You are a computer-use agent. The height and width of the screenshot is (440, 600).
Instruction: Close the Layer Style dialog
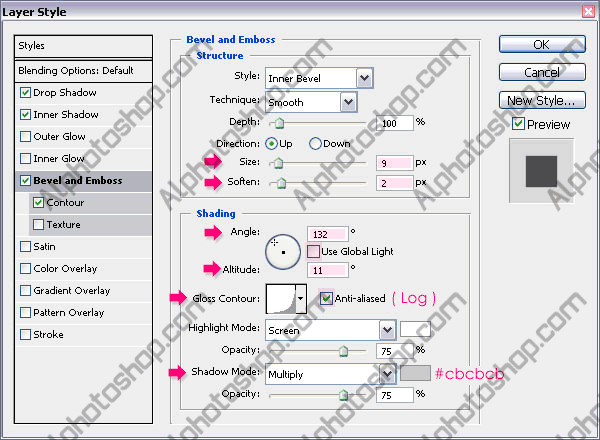(x=589, y=11)
